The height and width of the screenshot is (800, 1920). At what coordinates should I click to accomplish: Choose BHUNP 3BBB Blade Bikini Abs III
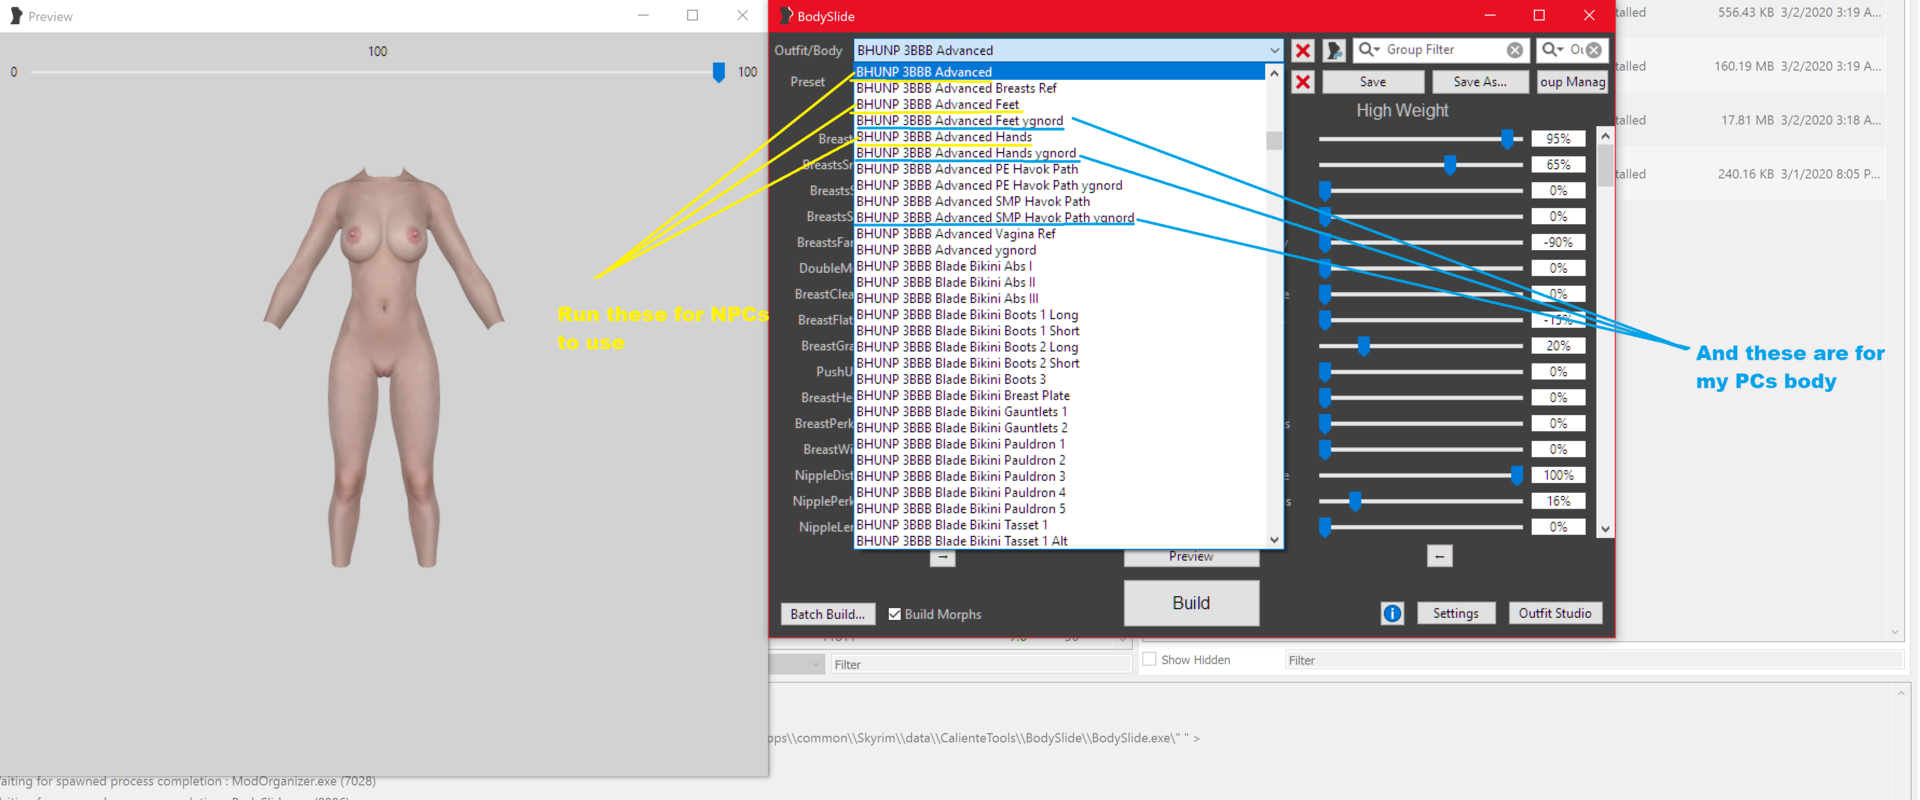point(1060,298)
